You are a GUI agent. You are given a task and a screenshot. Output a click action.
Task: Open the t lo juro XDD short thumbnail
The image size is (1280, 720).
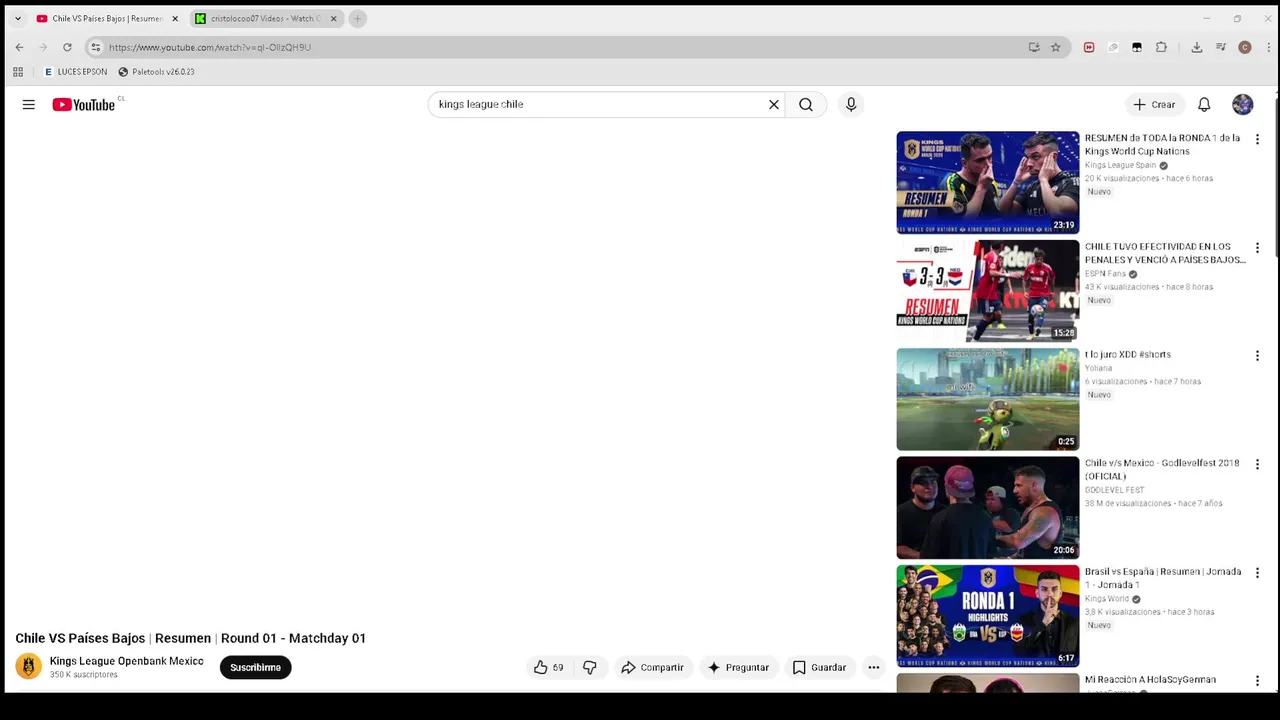click(988, 399)
